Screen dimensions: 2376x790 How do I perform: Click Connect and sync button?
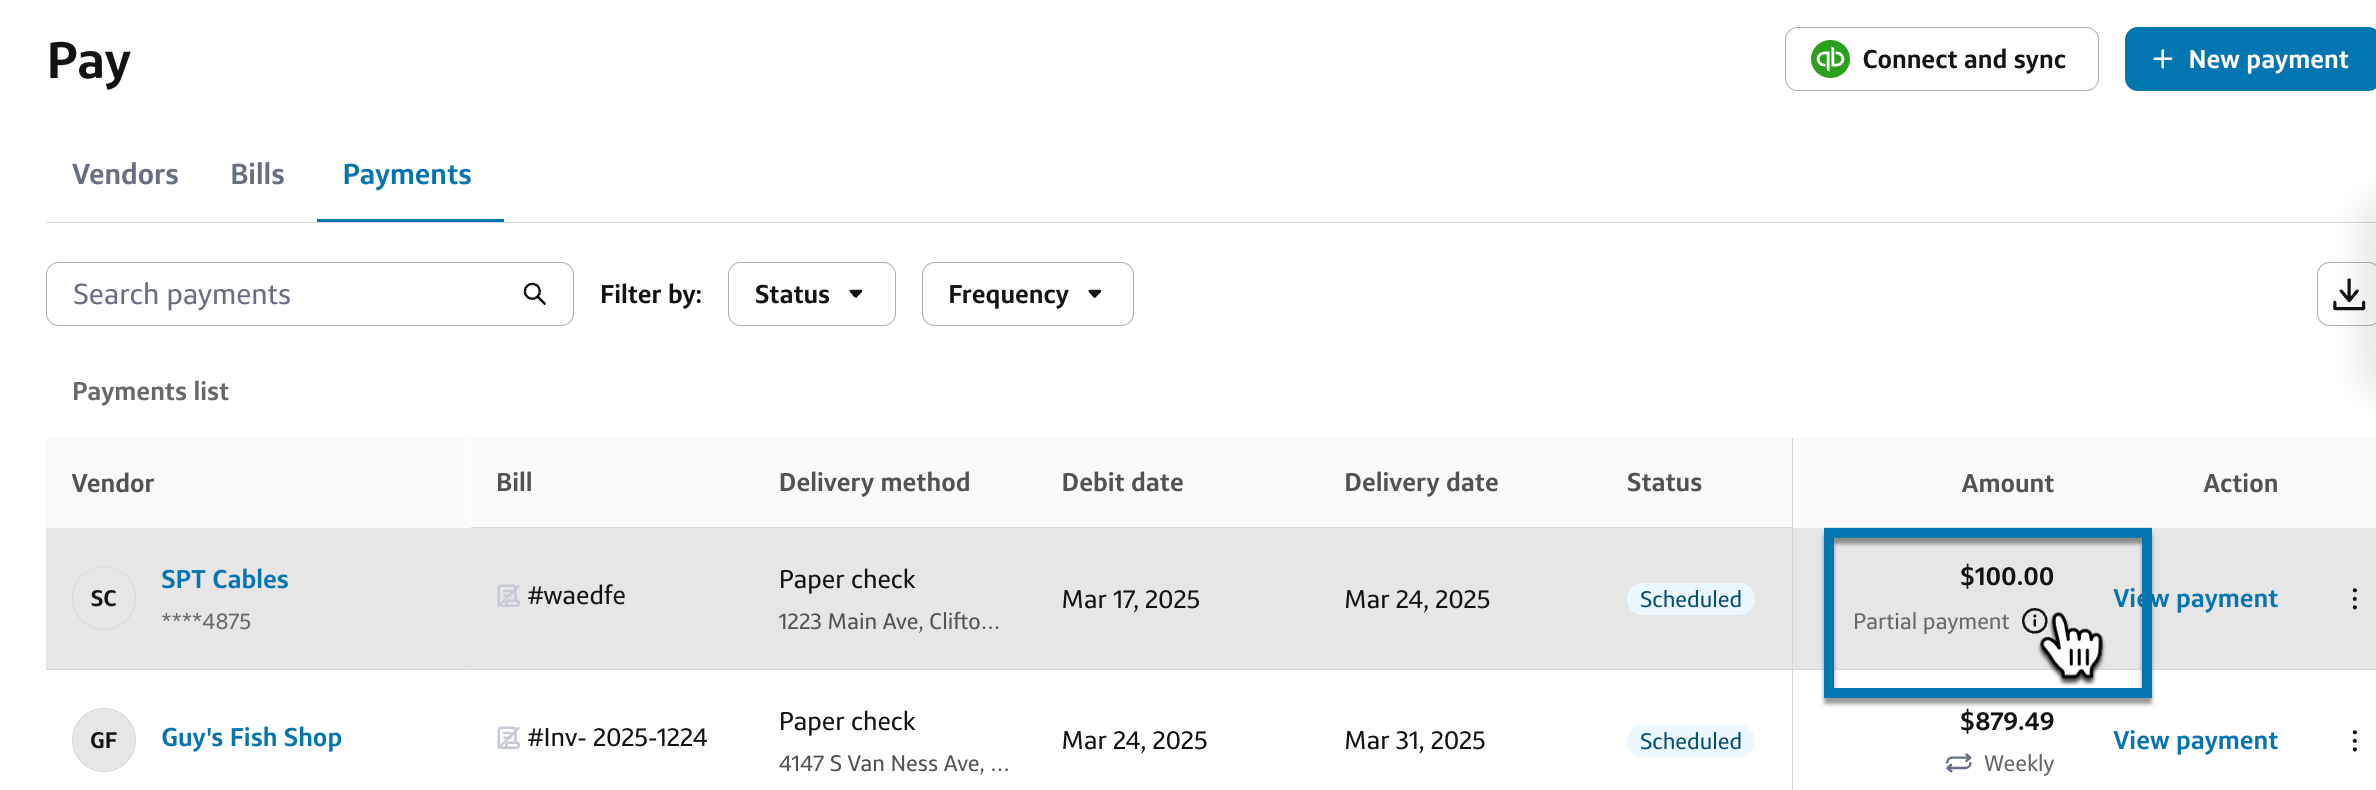point(1941,59)
